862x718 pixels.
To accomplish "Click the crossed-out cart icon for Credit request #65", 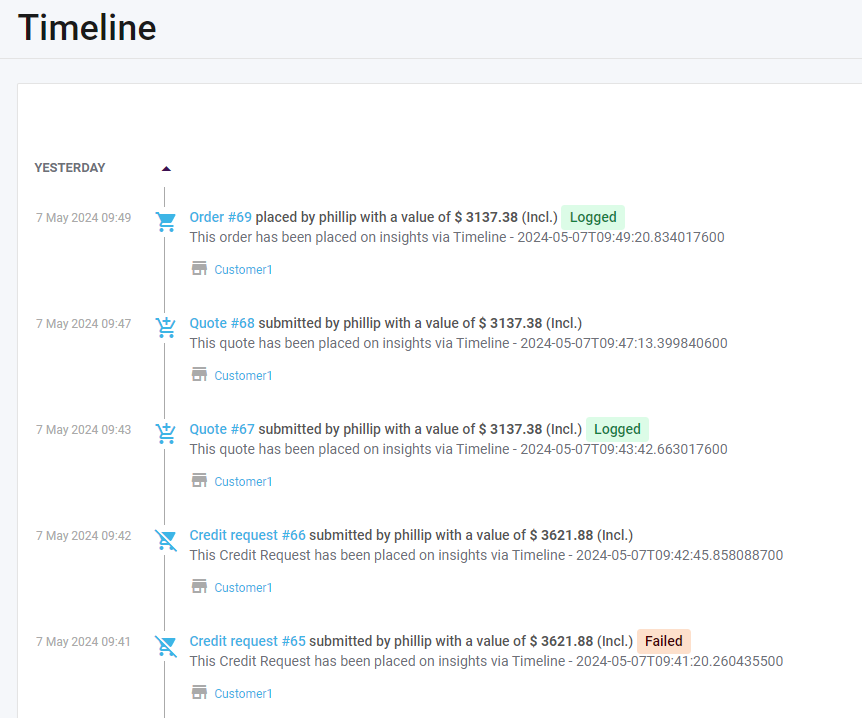I will (165, 646).
